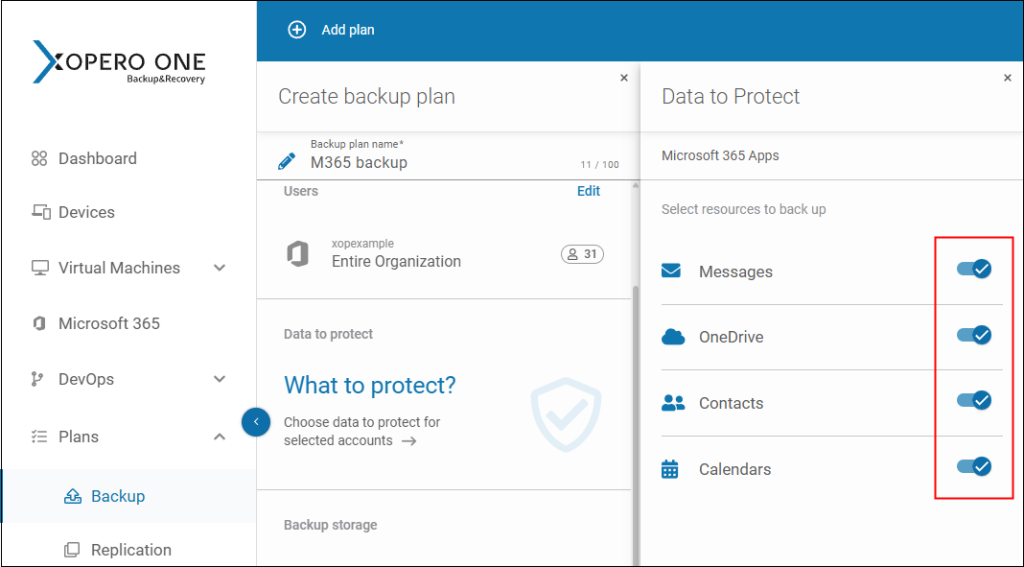Viewport: 1024px width, 567px height.
Task: Click the Contacts label
Action: click(731, 403)
